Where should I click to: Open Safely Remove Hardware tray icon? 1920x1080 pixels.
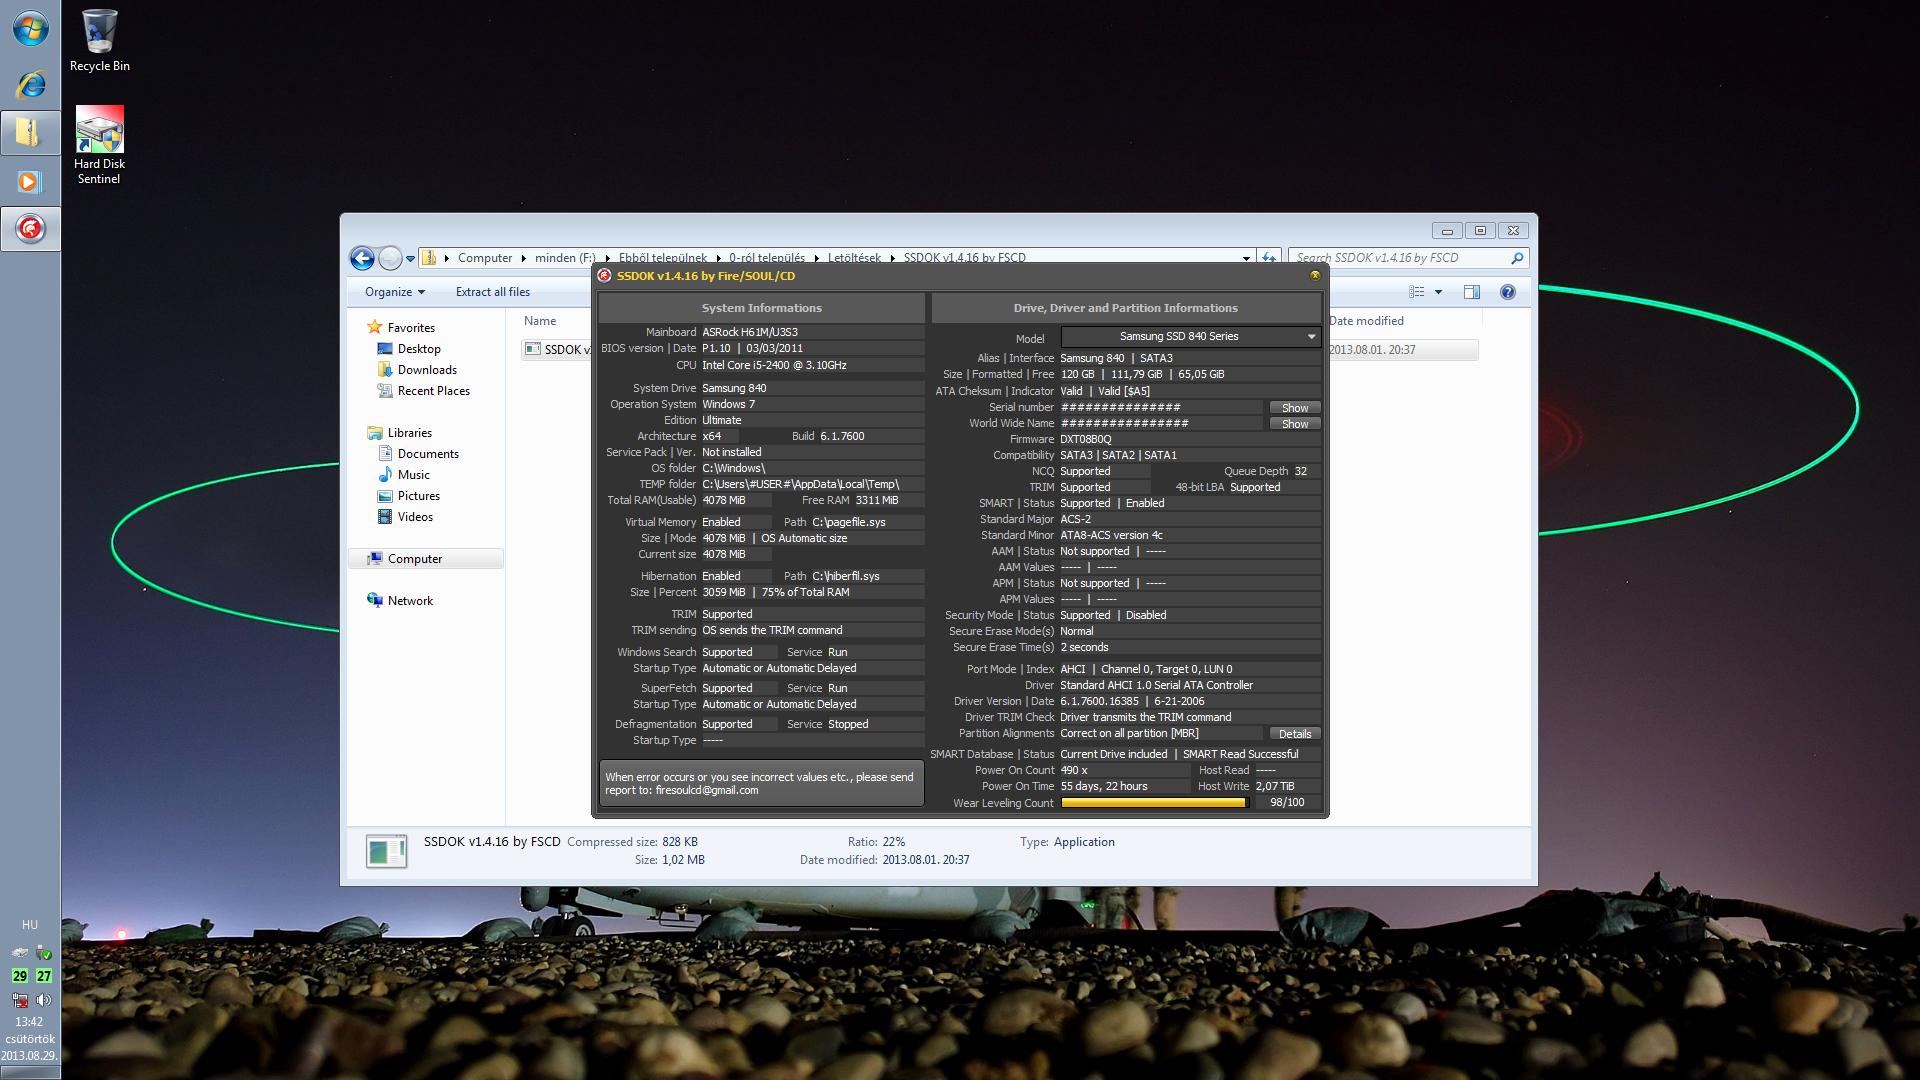43,953
